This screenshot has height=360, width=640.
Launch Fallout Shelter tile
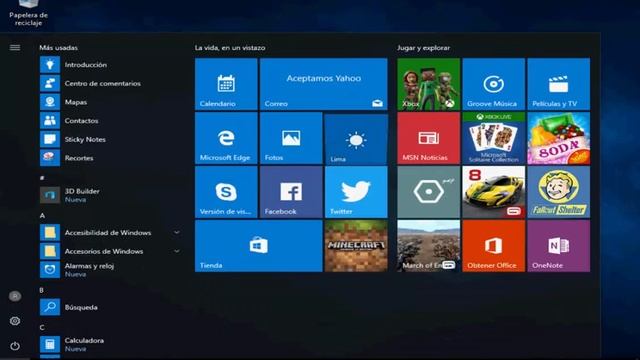[558, 192]
